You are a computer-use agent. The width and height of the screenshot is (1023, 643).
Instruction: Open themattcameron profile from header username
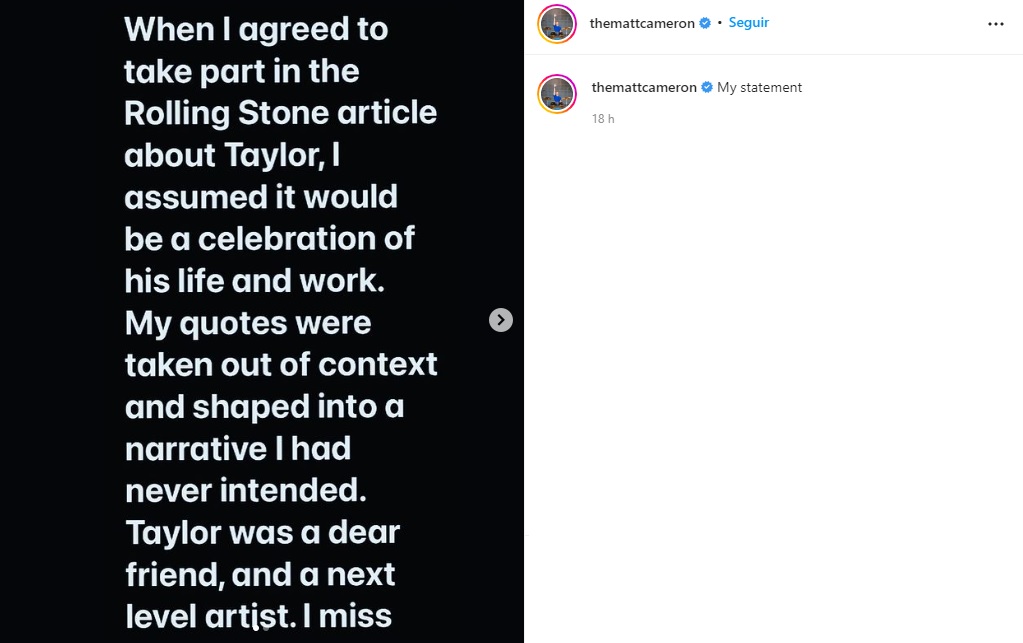pyautogui.click(x=642, y=23)
